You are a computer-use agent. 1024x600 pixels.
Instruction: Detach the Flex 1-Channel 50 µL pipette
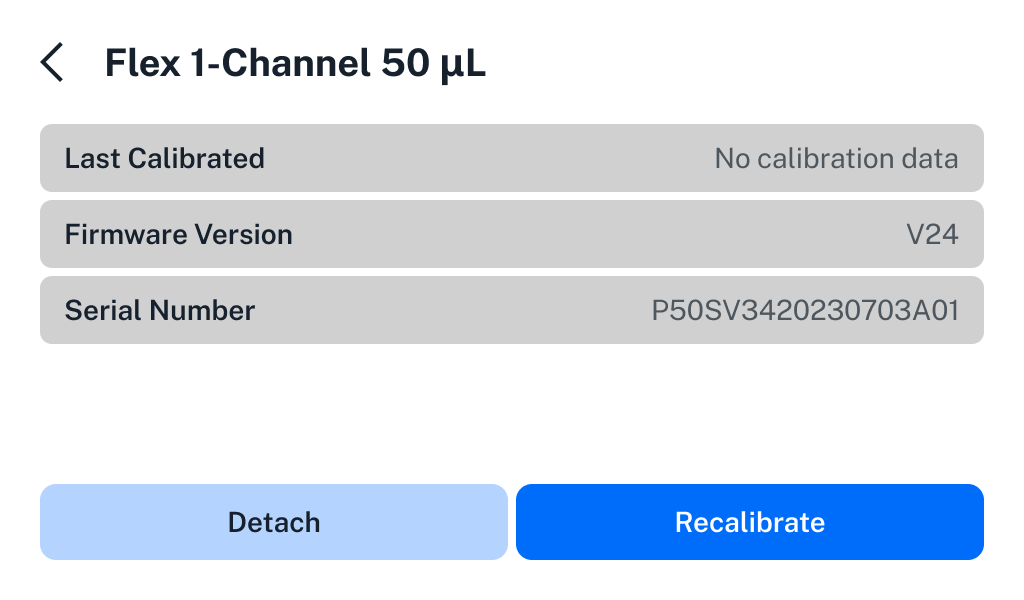point(274,521)
